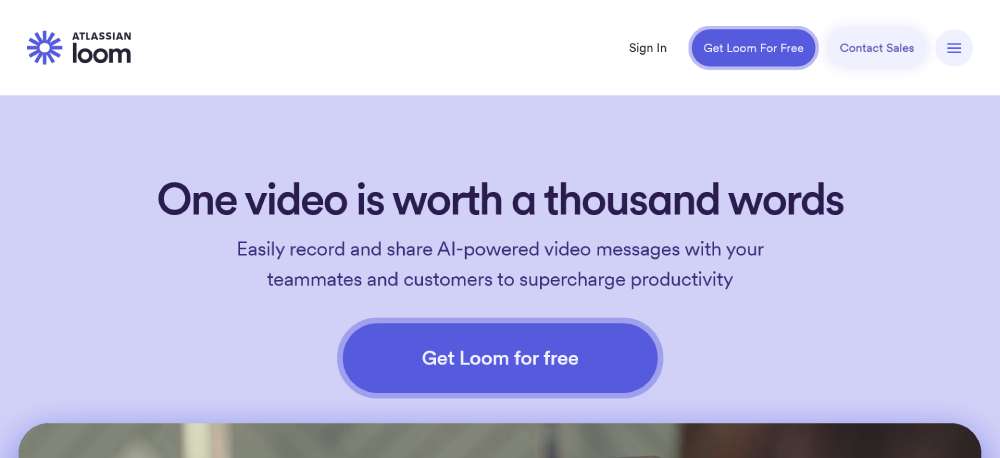Contact the sales team from the header
Viewport: 1000px width, 458px height.
click(876, 48)
